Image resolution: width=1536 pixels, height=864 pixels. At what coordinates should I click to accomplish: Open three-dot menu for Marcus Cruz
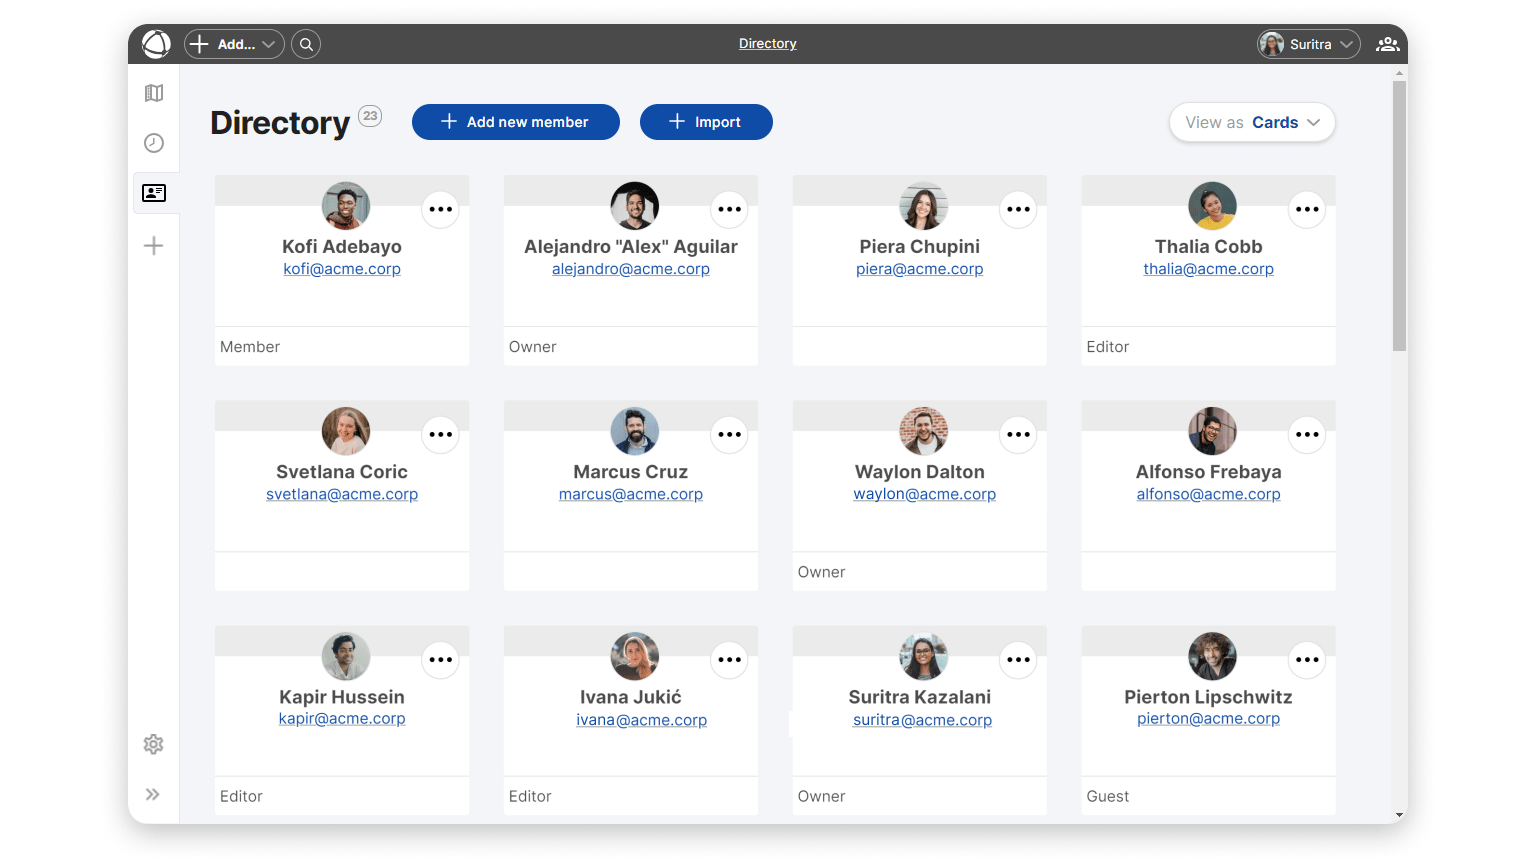729,434
